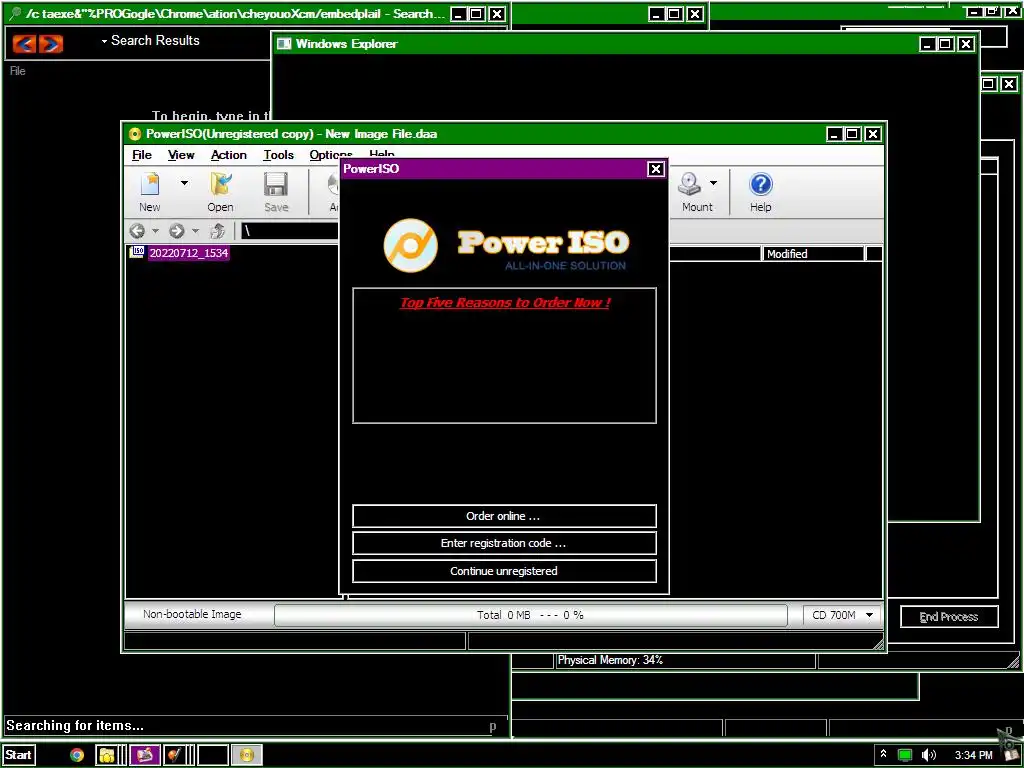Open the Forward history dropdown arrow

pyautogui.click(x=195, y=231)
